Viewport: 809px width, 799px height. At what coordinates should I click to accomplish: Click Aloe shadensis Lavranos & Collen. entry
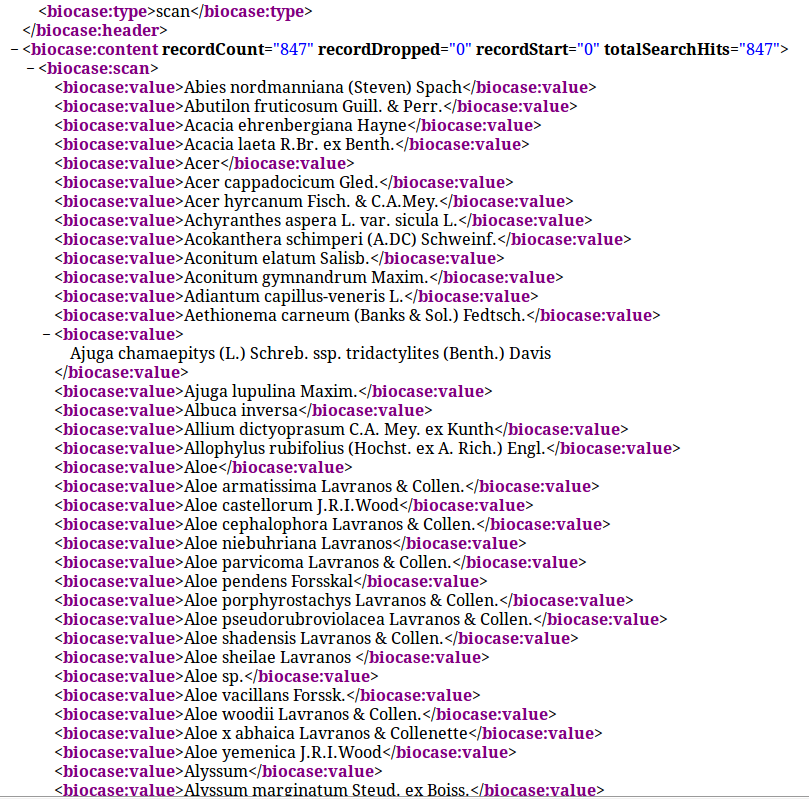(x=316, y=639)
